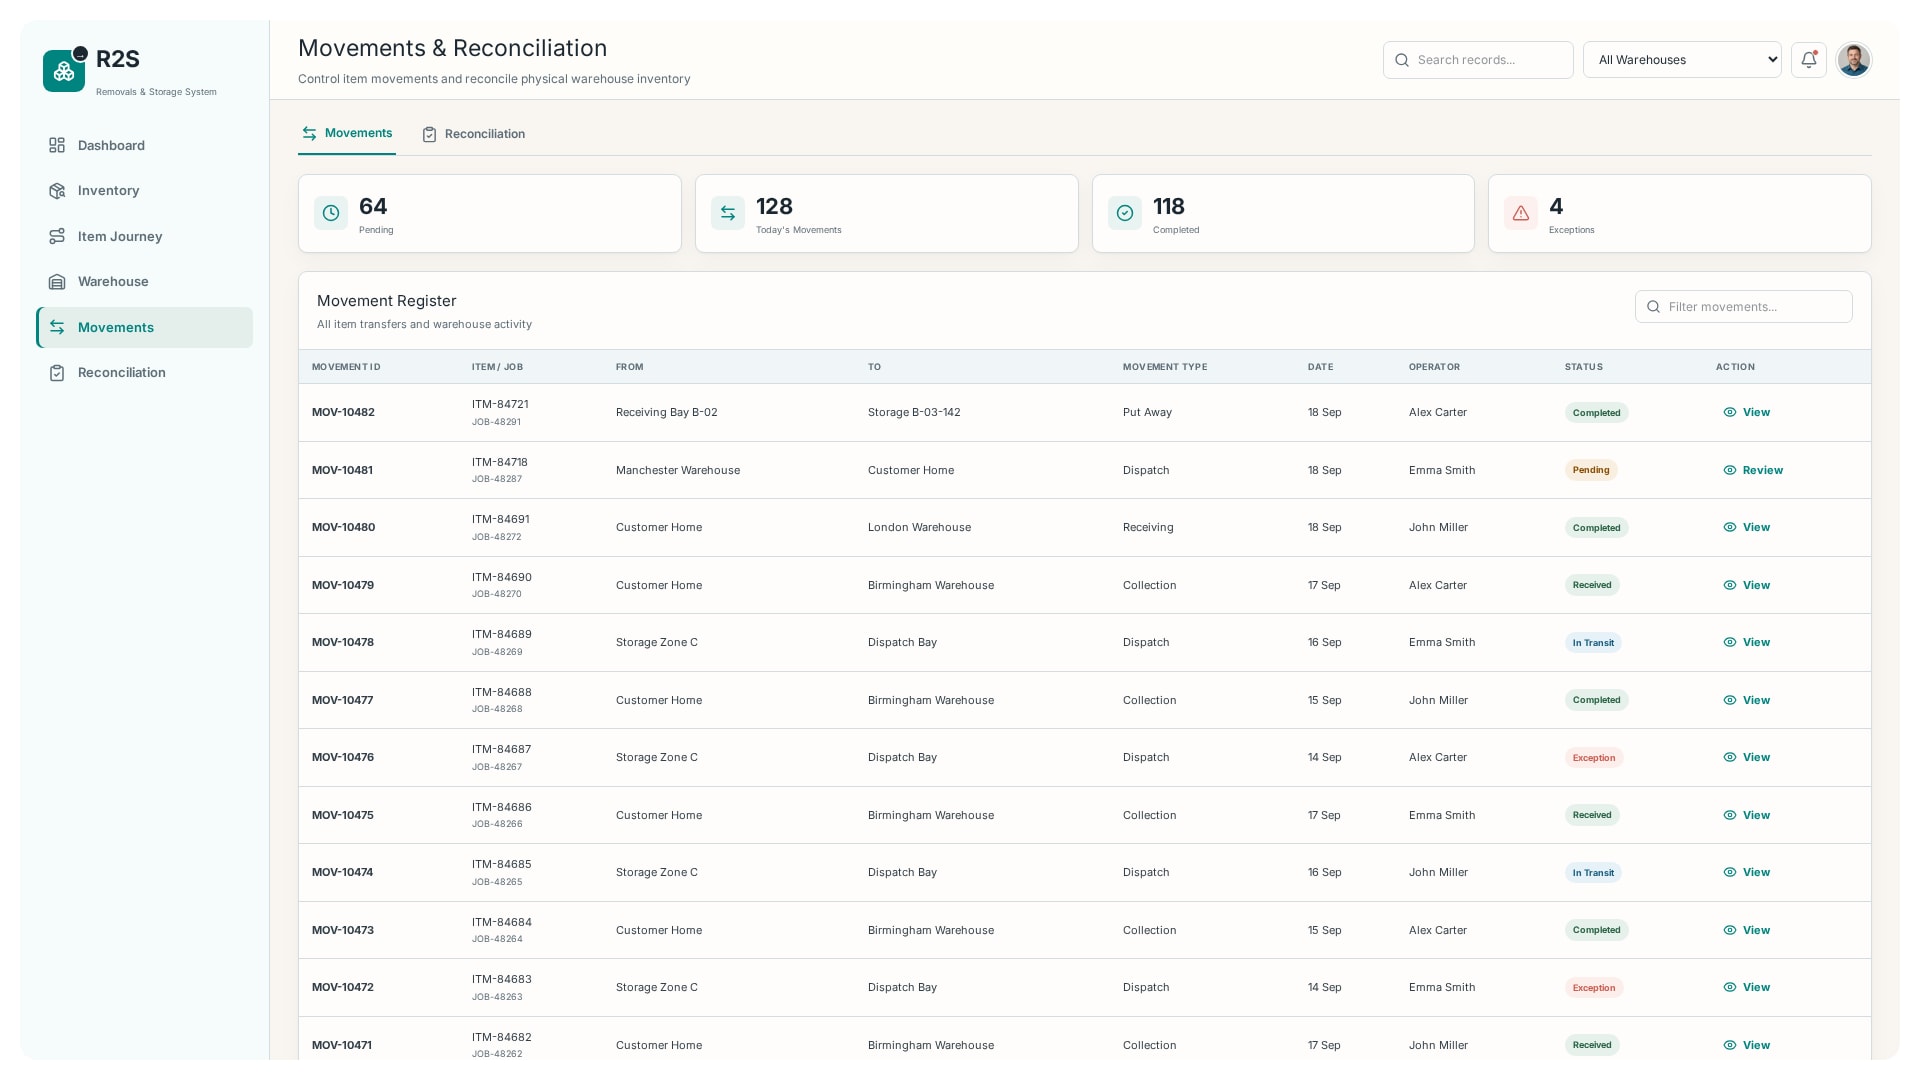Click the Completed checkmark icon
The image size is (1920, 1080).
tap(1125, 213)
